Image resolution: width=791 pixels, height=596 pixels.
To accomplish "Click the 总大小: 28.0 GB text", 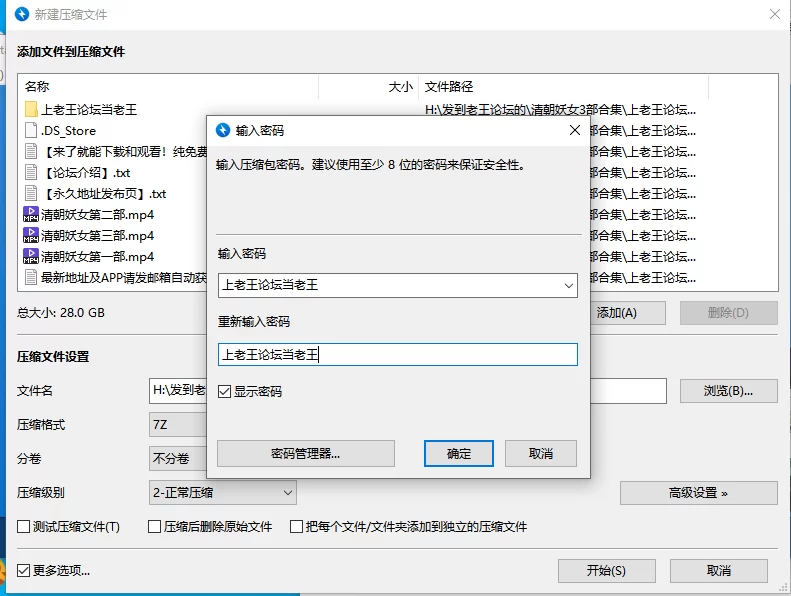I will click(x=61, y=313).
